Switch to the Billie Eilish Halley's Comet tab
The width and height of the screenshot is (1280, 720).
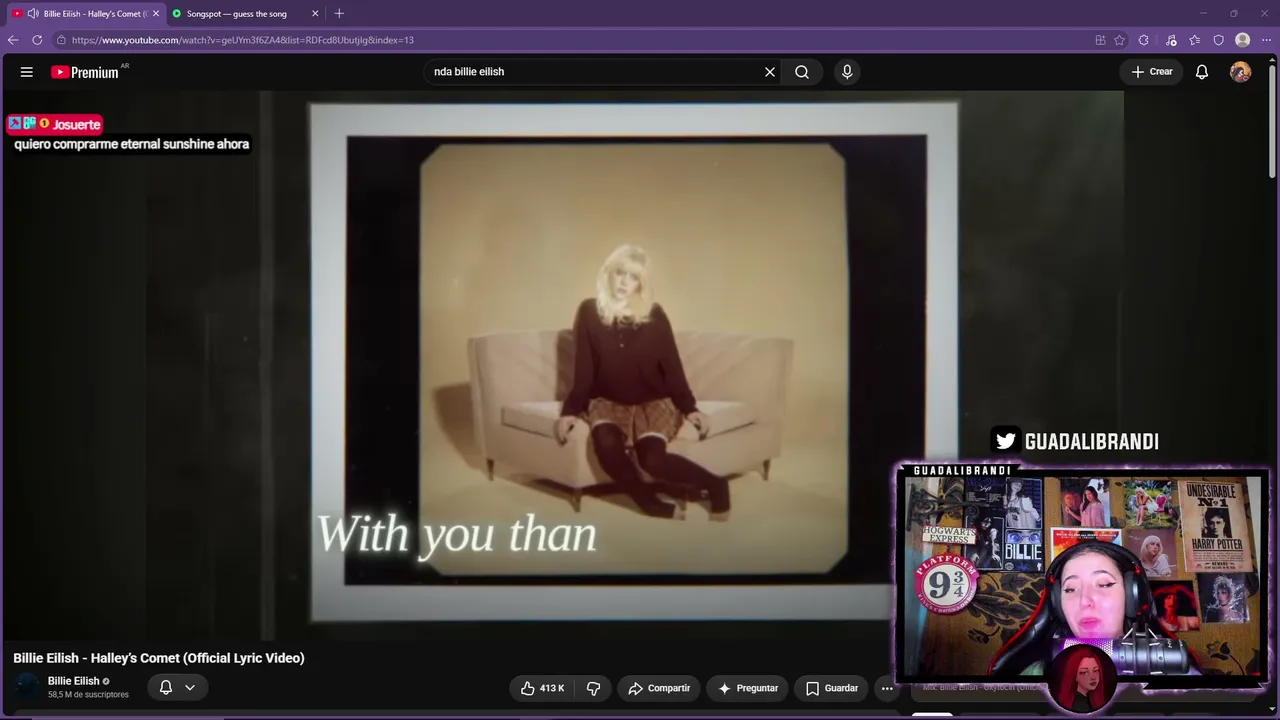(x=85, y=14)
